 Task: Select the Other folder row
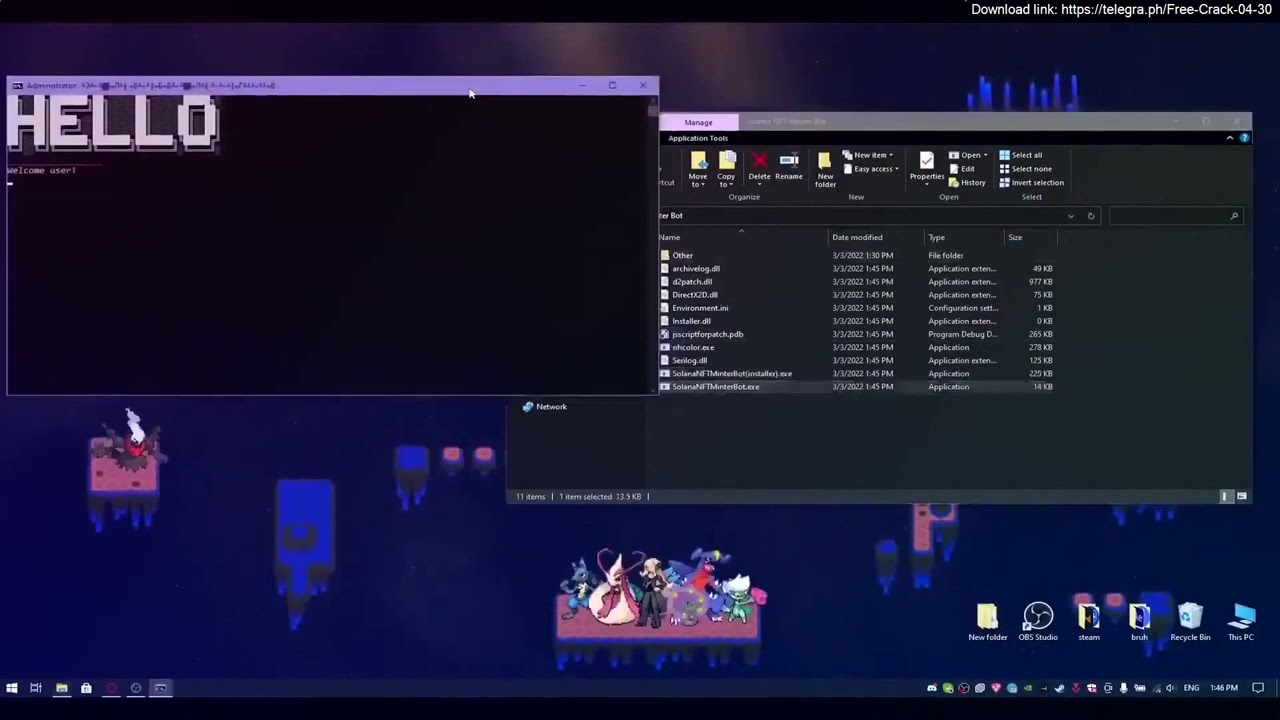(856, 255)
